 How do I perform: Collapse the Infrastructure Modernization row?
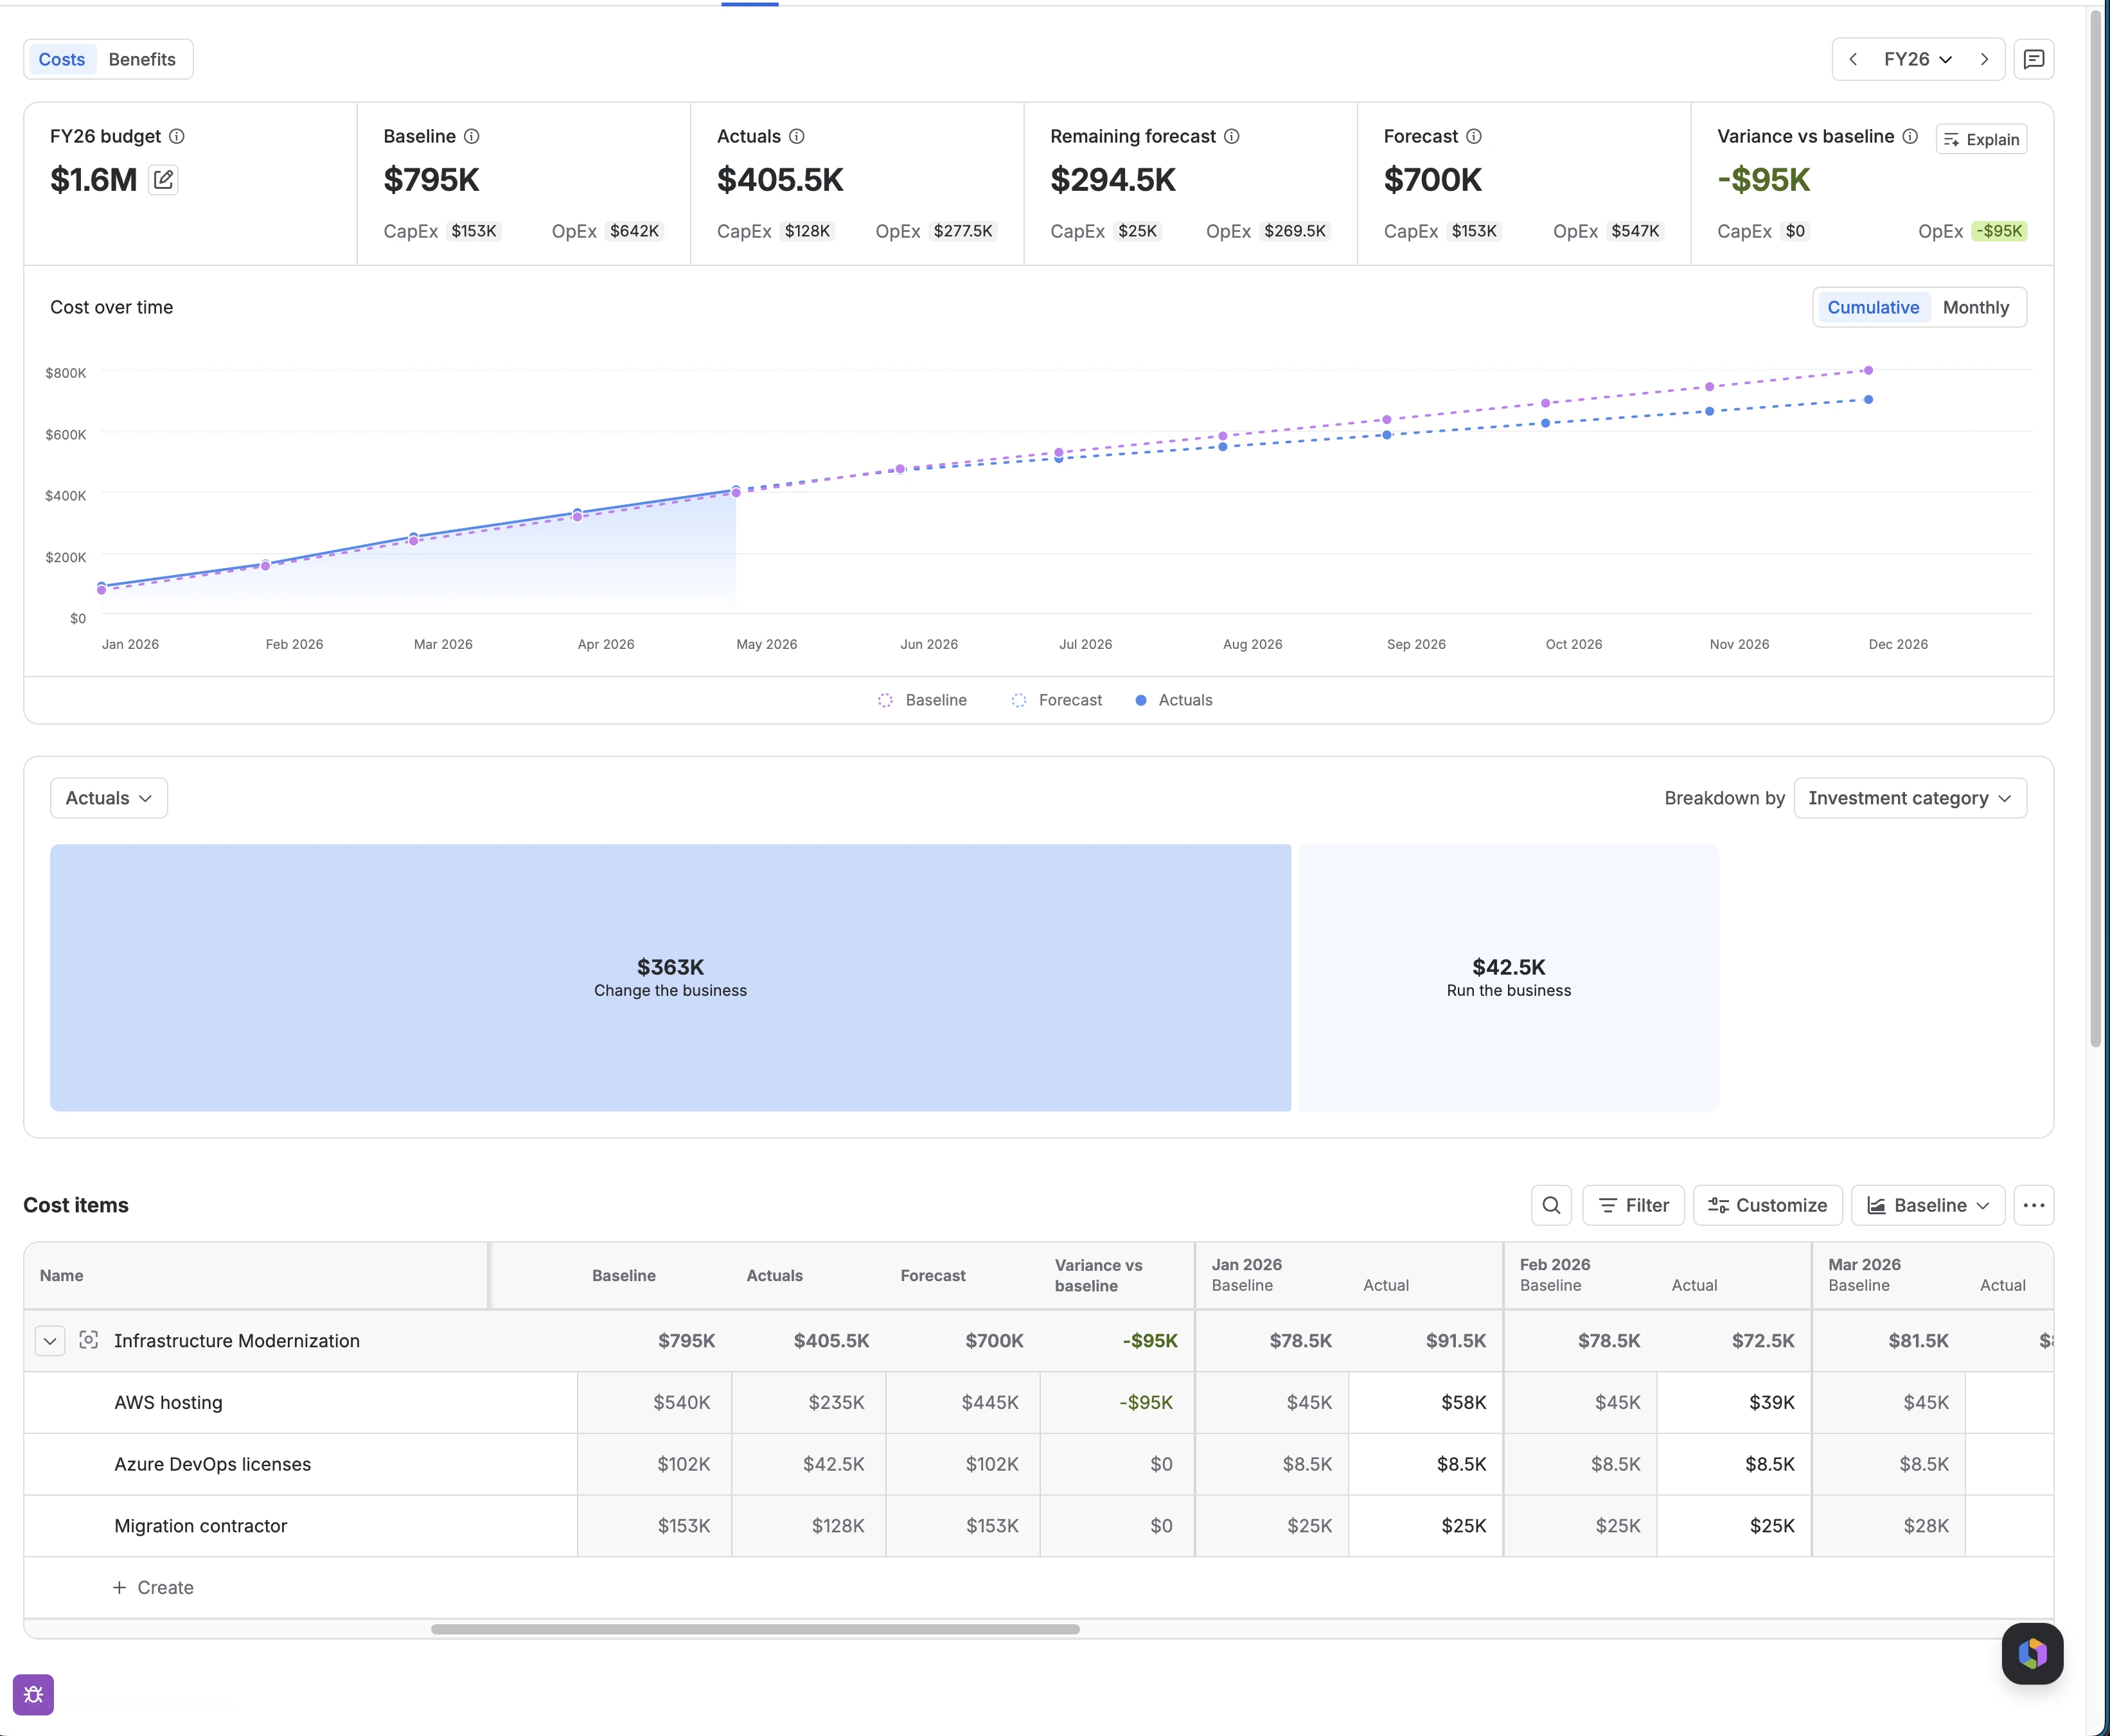(50, 1340)
